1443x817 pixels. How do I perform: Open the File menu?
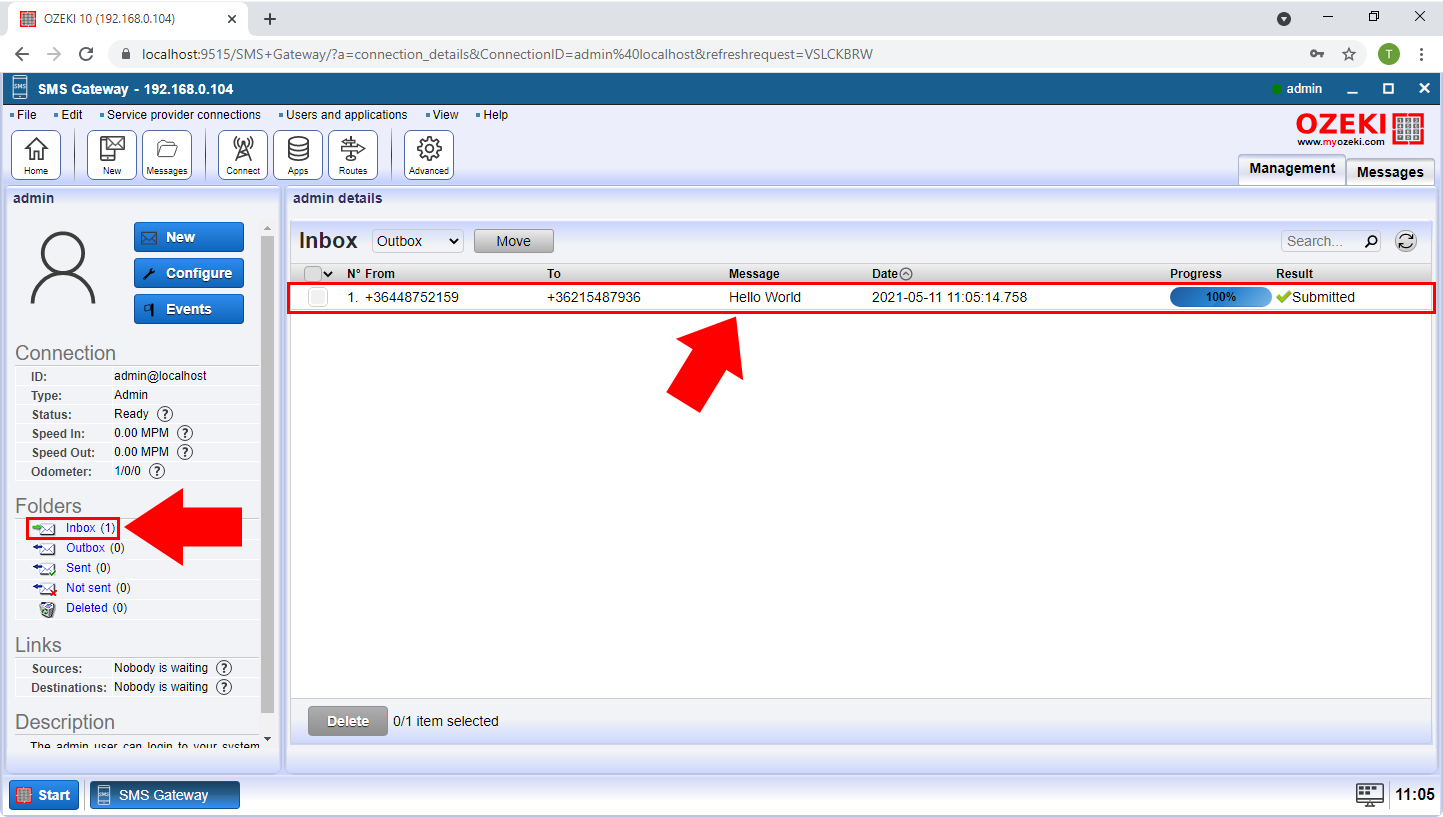pos(26,115)
